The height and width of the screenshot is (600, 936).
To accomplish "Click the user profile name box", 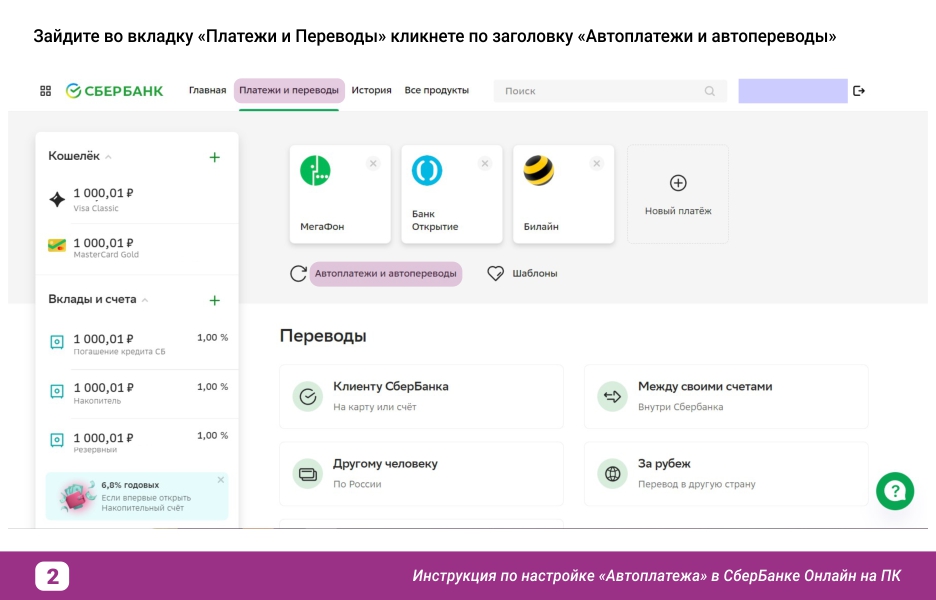I will (793, 91).
